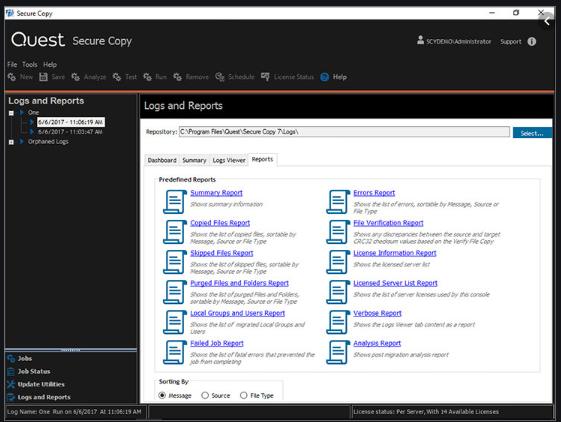Click the Failed Job Report document icon
561x422 pixels.
175,352
